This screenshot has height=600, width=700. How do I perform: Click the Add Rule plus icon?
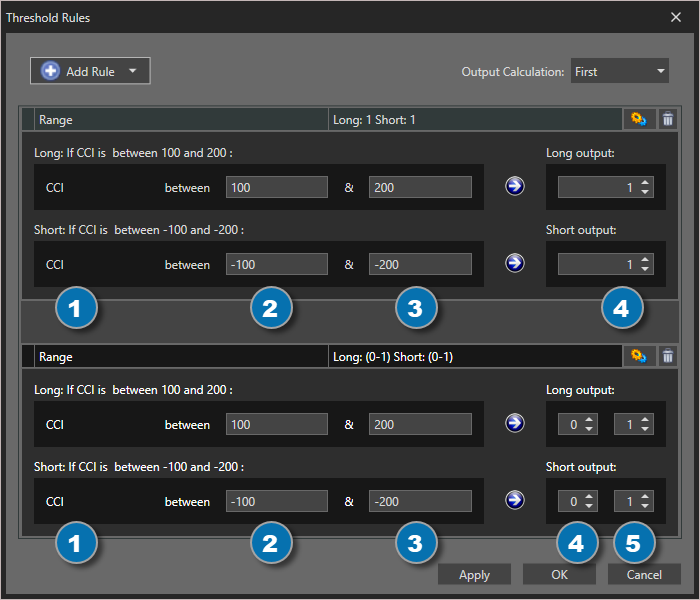(x=50, y=71)
